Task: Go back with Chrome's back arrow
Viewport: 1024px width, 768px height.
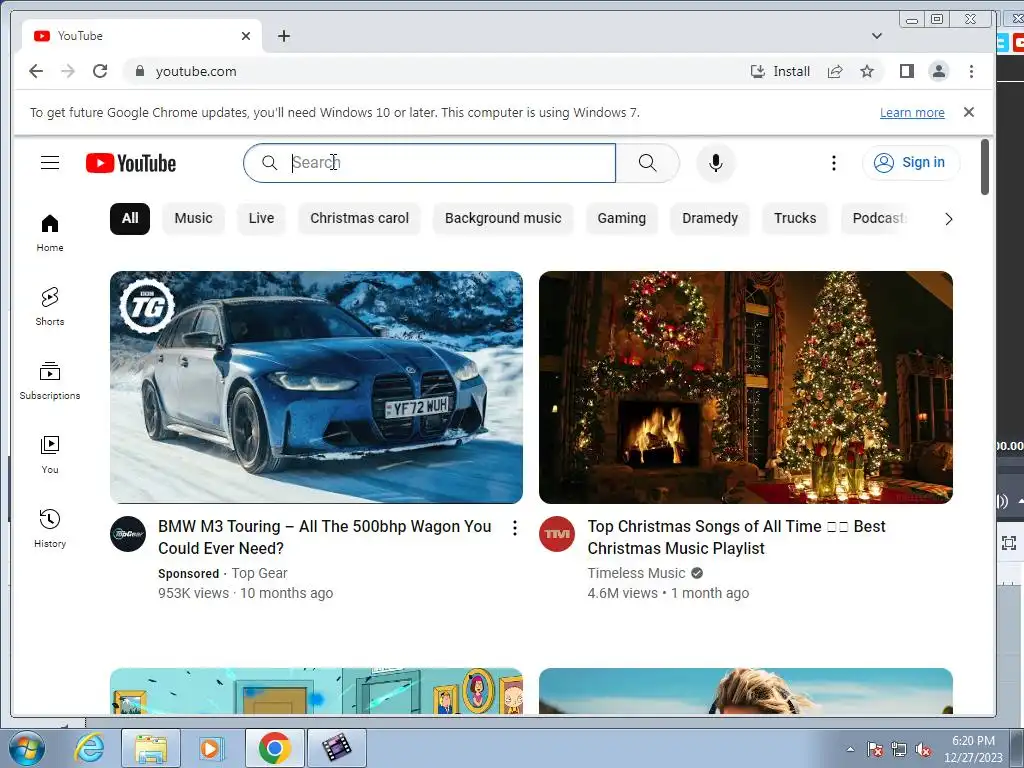Action: pos(36,71)
